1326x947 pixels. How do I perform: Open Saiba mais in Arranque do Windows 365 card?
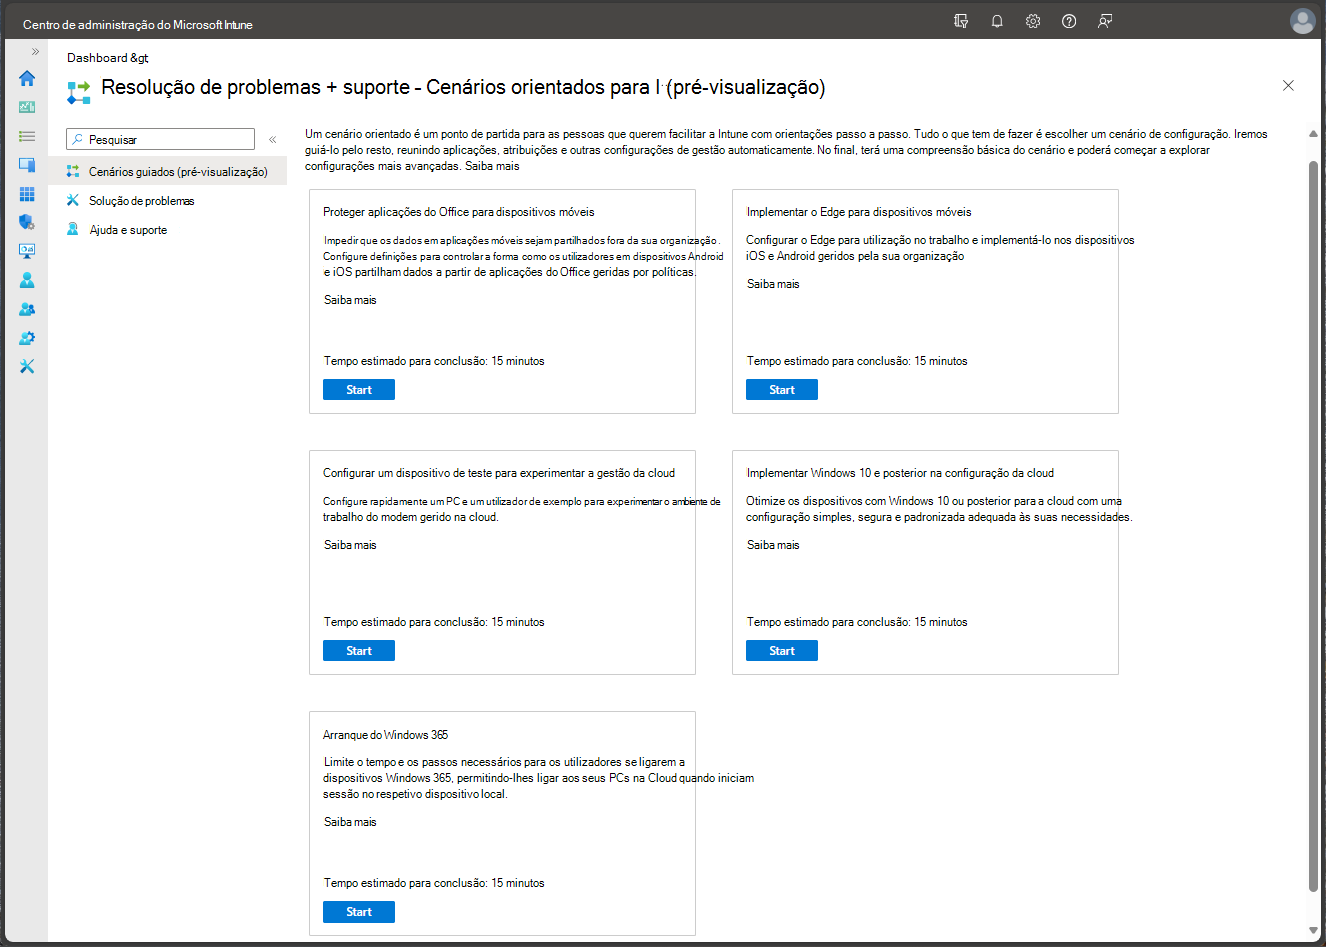350,822
